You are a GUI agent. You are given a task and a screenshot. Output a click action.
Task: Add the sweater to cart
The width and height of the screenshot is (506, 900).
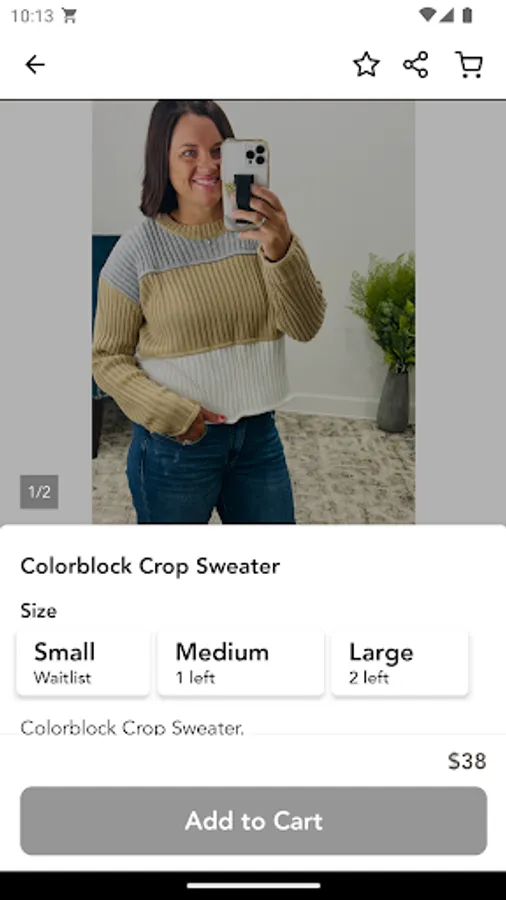coord(254,821)
